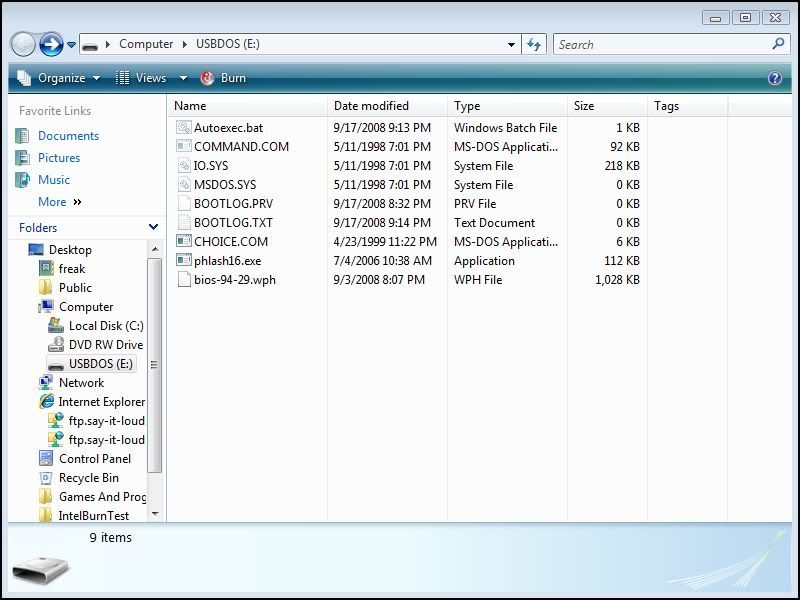Image resolution: width=800 pixels, height=600 pixels.
Task: Open Documents favorite link
Action: click(68, 136)
